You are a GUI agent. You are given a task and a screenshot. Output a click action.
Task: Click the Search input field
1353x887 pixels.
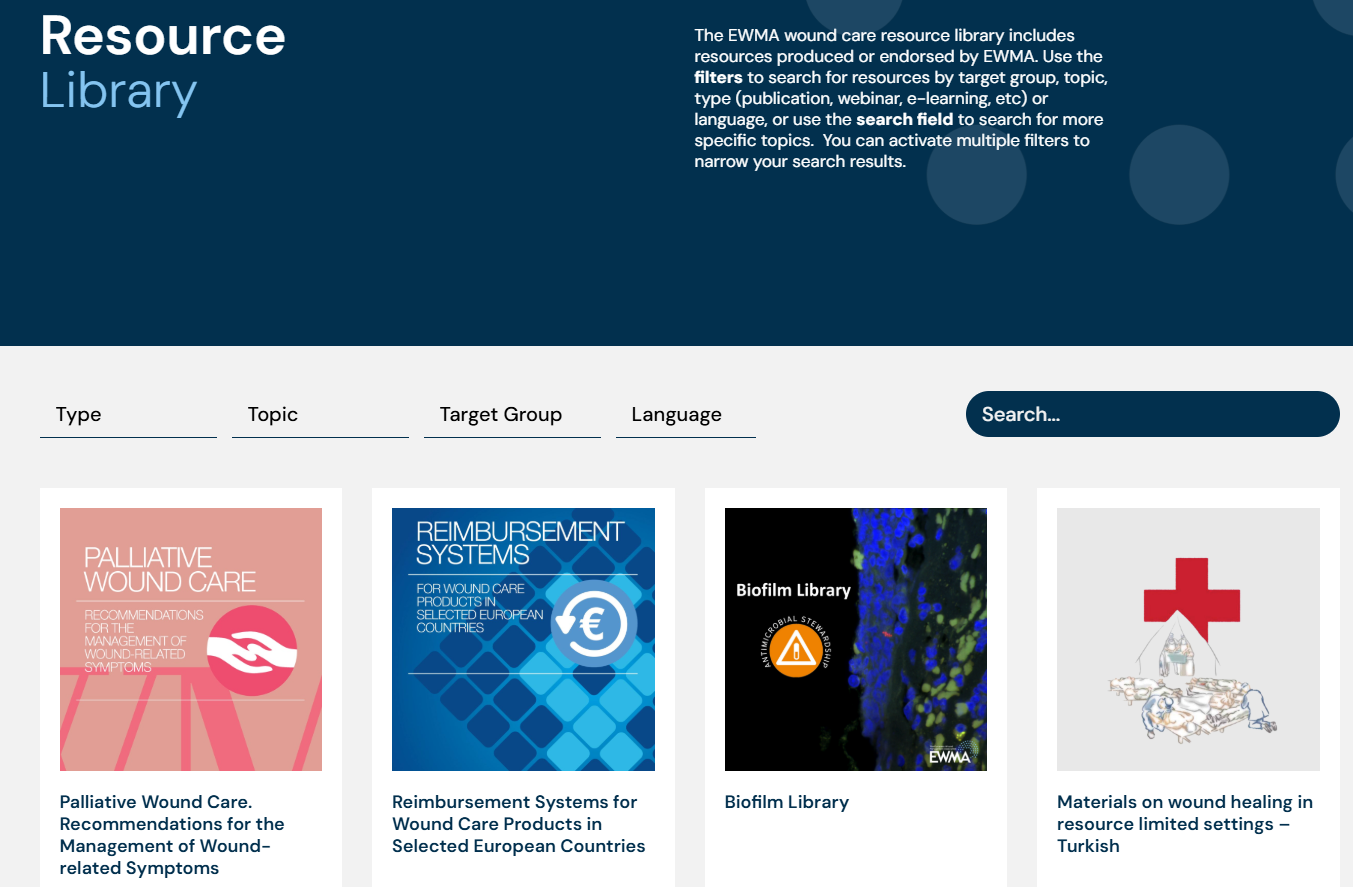1152,414
